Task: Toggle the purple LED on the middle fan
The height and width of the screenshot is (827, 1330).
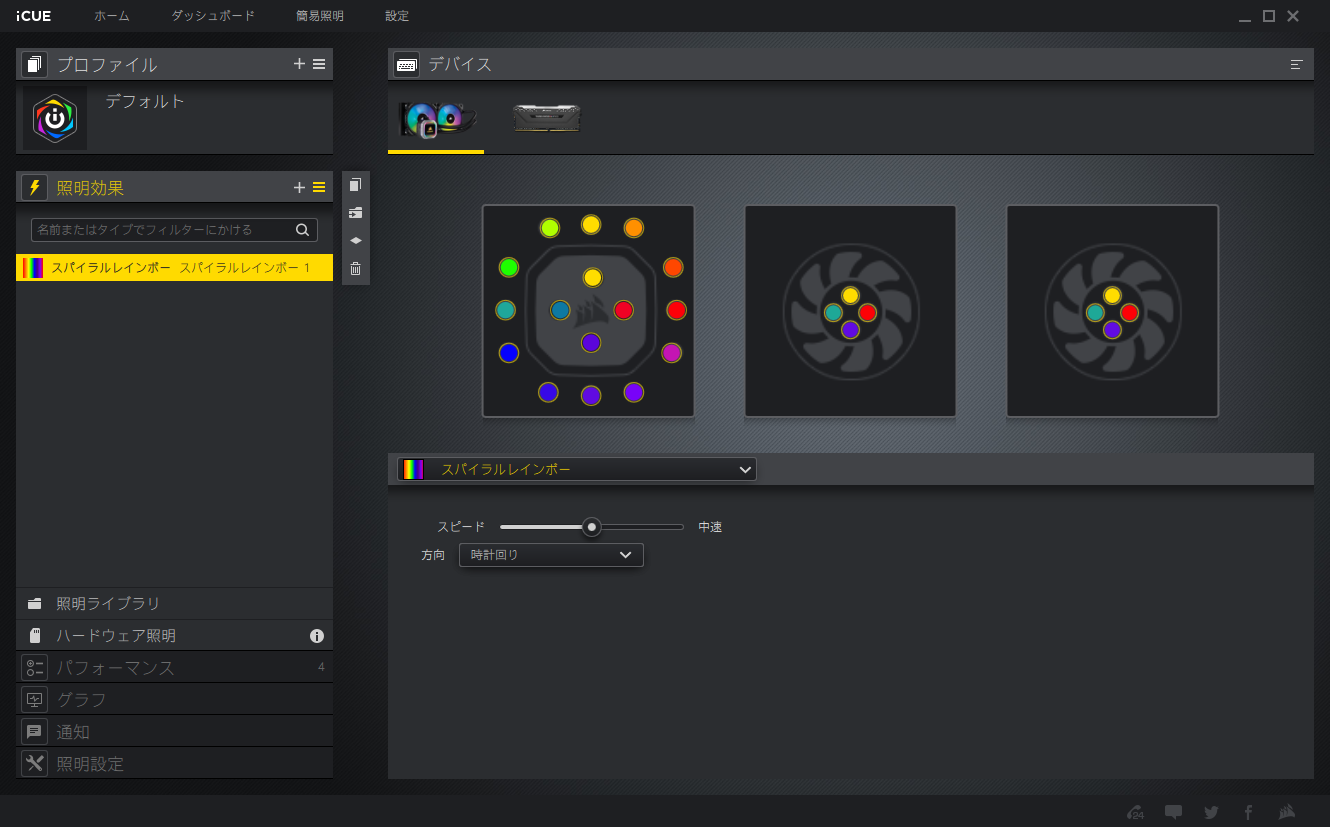Action: click(x=850, y=329)
